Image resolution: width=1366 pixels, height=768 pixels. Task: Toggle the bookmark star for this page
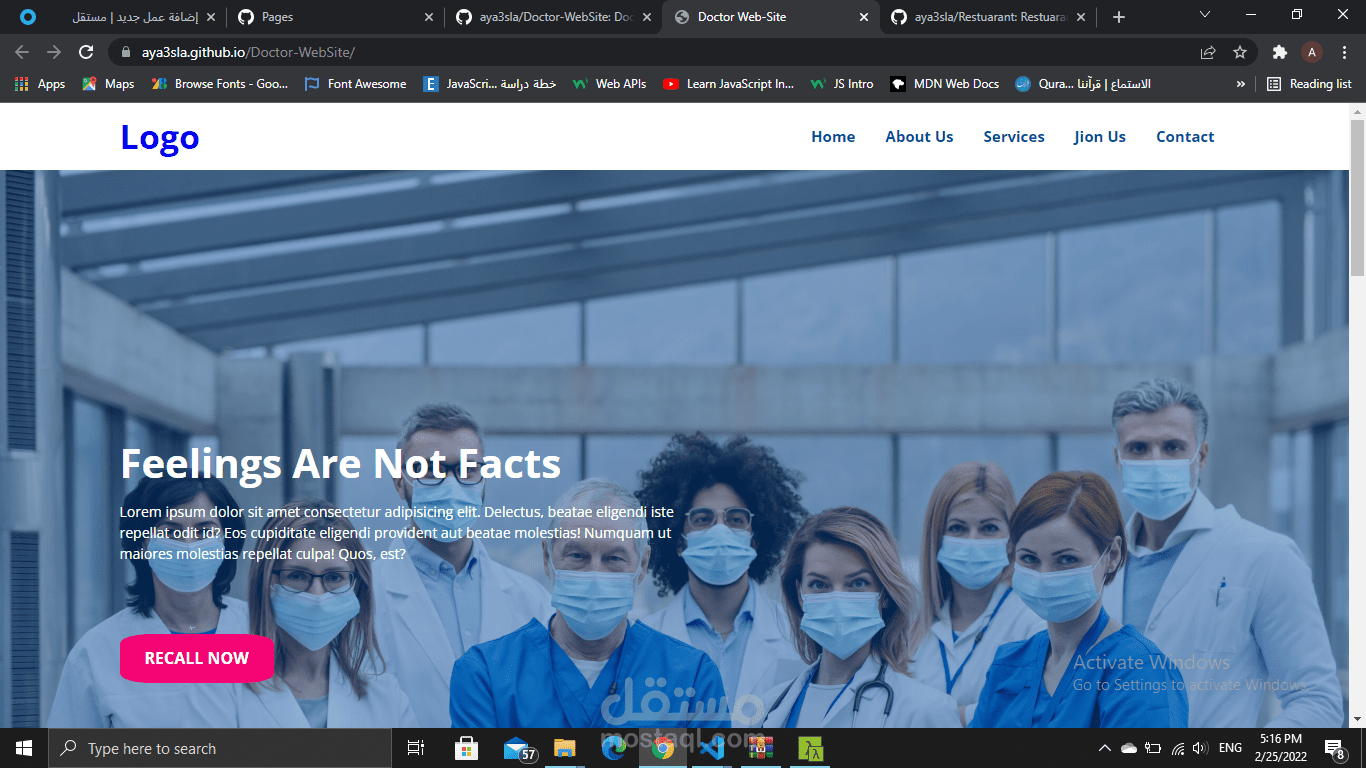(1240, 52)
